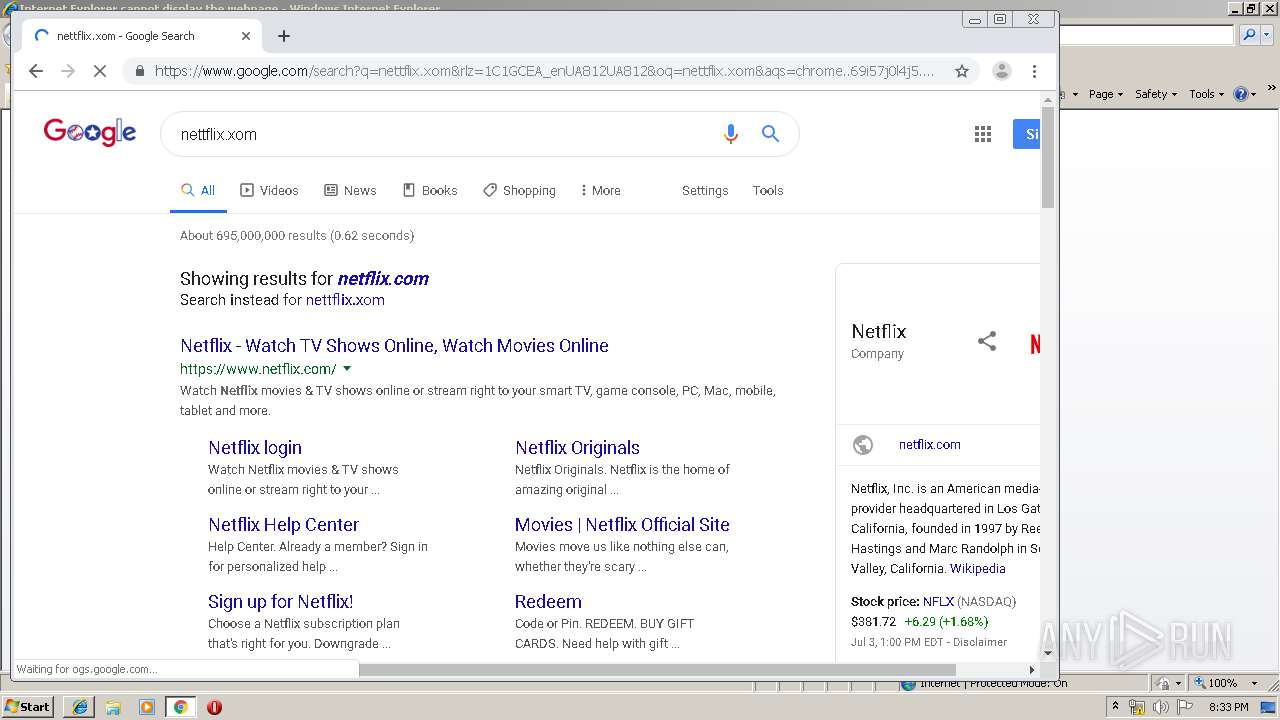Image resolution: width=1280 pixels, height=720 pixels.
Task: Click the greyed-out forward arrow in Chrome
Action: pyautogui.click(x=68, y=71)
